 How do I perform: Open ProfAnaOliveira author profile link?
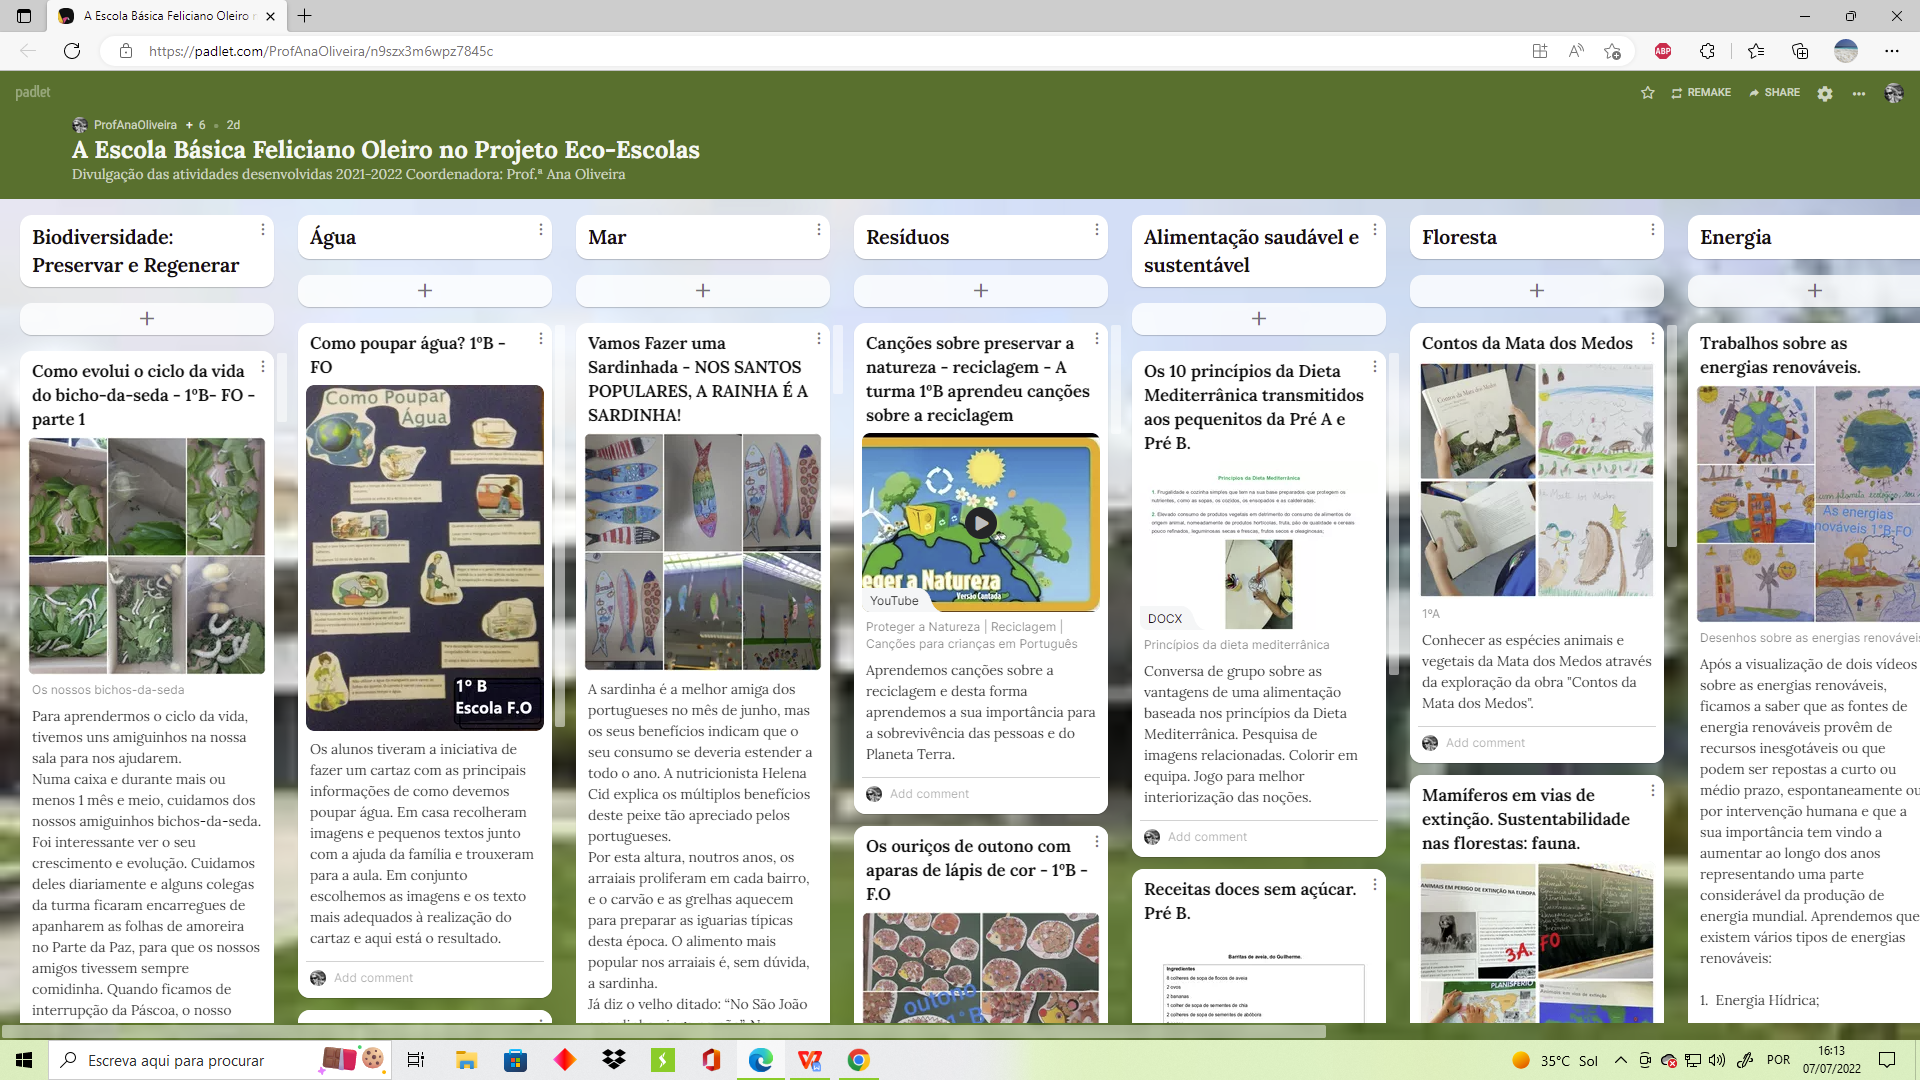135,125
